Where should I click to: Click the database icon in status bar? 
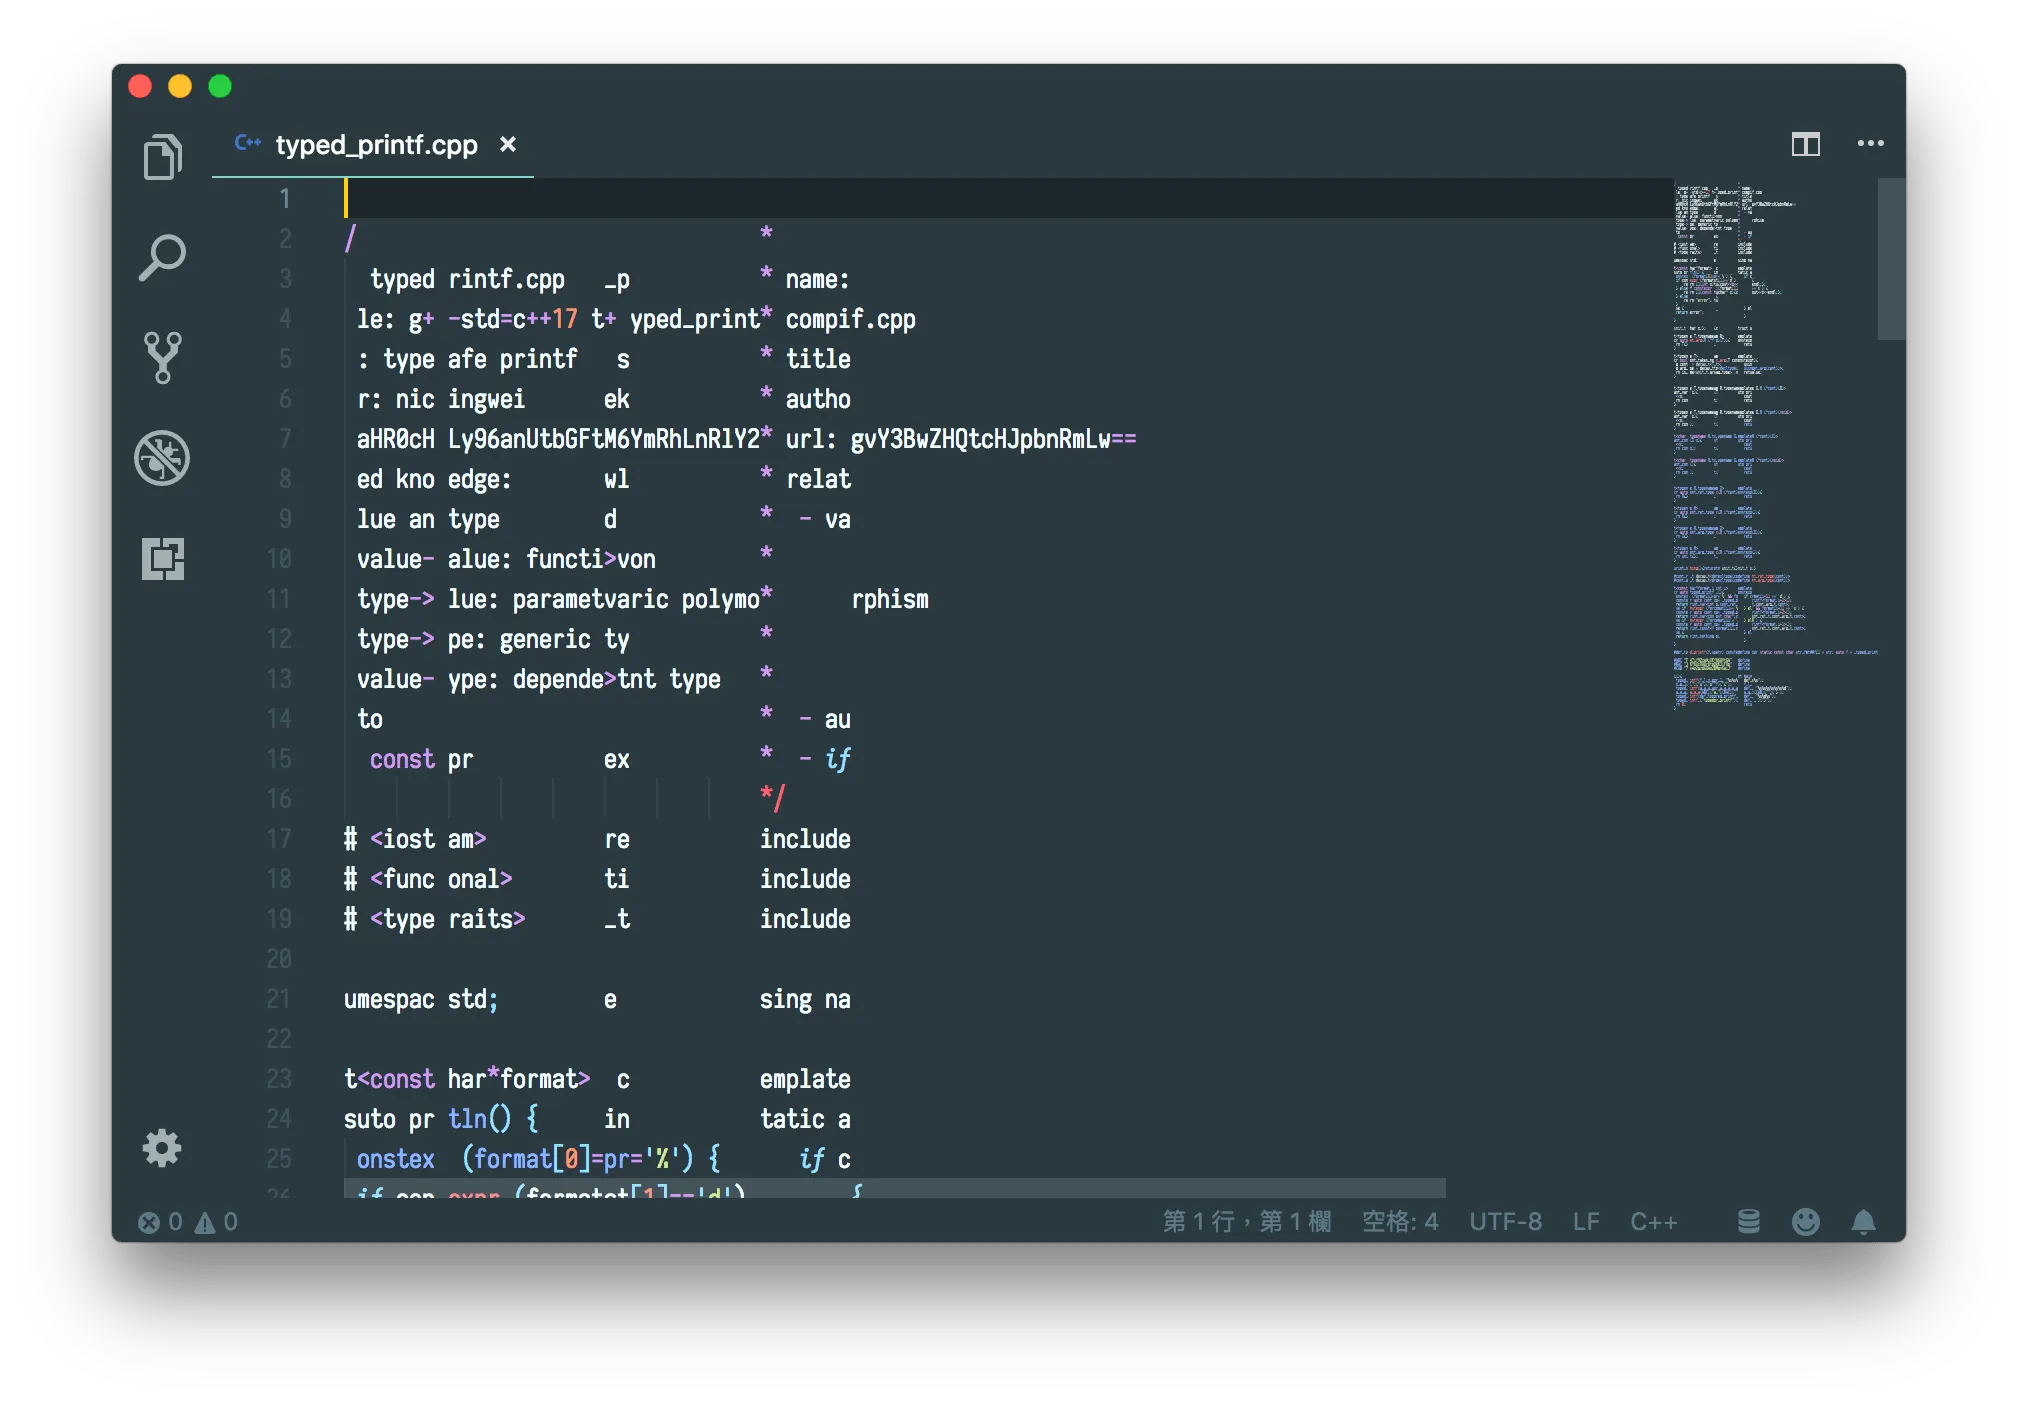[x=1748, y=1222]
